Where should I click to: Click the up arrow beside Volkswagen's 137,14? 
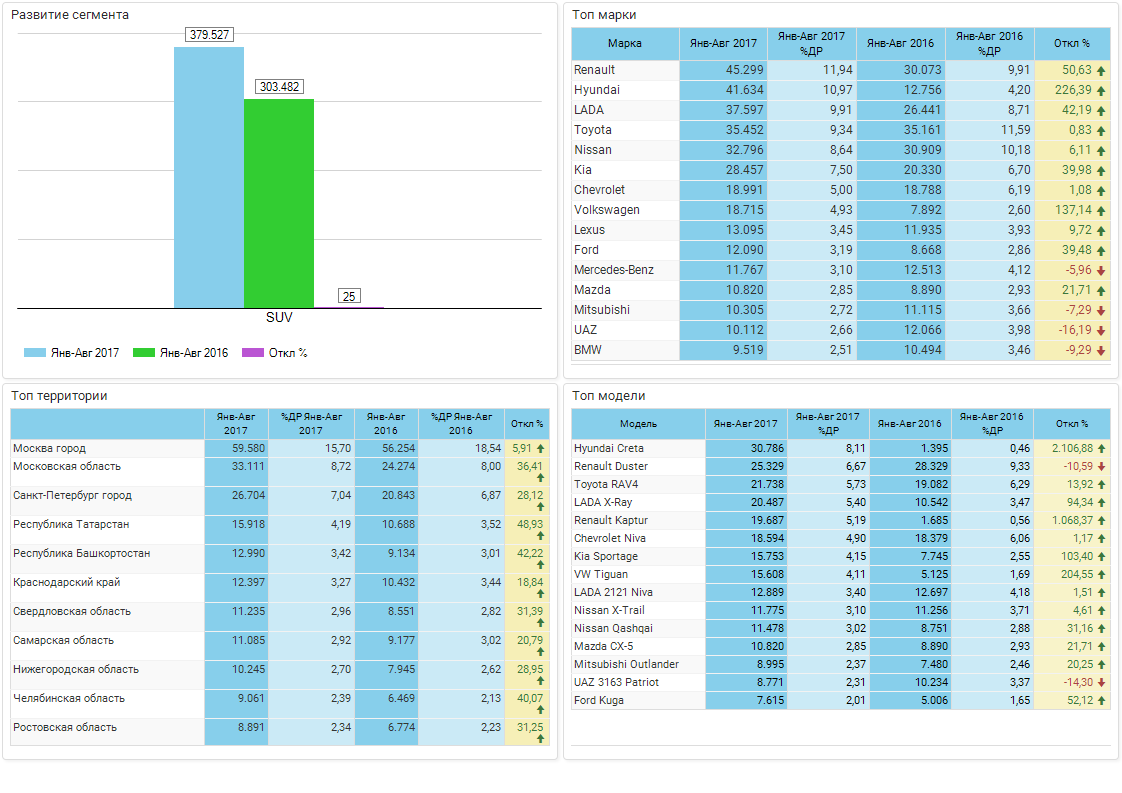point(1101,211)
